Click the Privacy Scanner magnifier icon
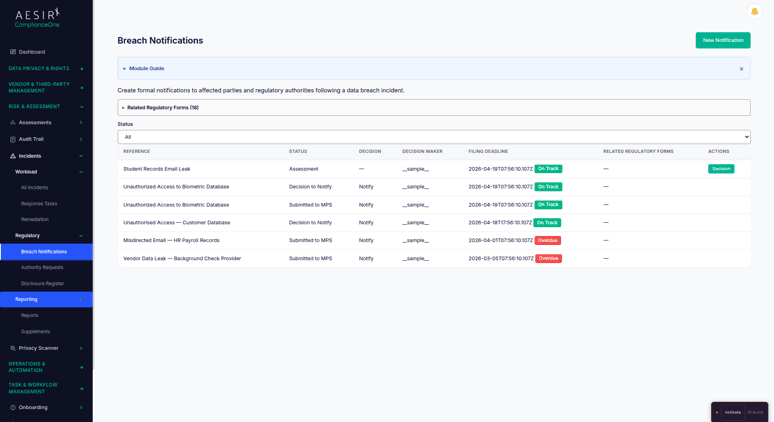Screen dimensions: 774x422 pos(13,348)
